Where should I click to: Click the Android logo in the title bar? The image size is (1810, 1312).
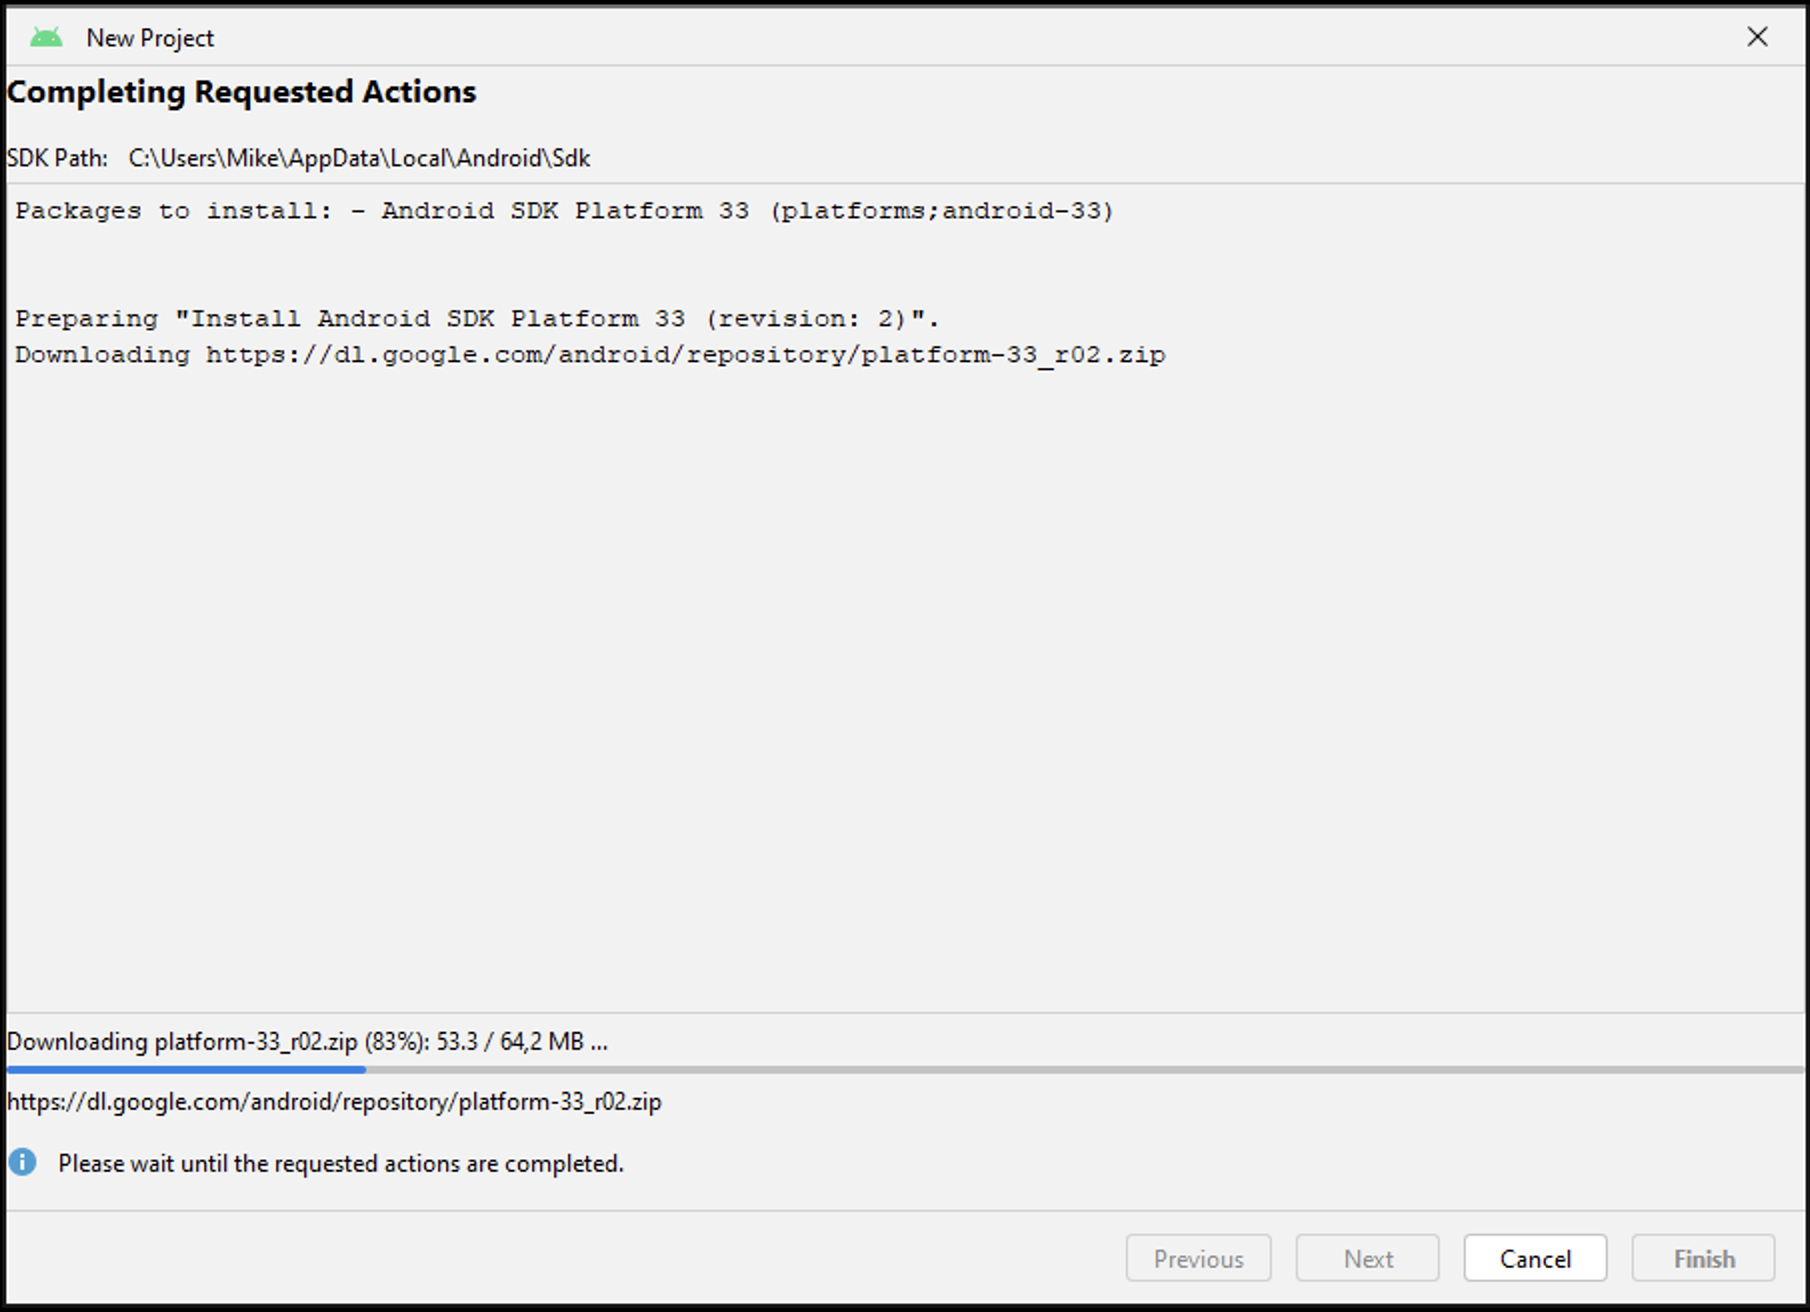click(46, 38)
